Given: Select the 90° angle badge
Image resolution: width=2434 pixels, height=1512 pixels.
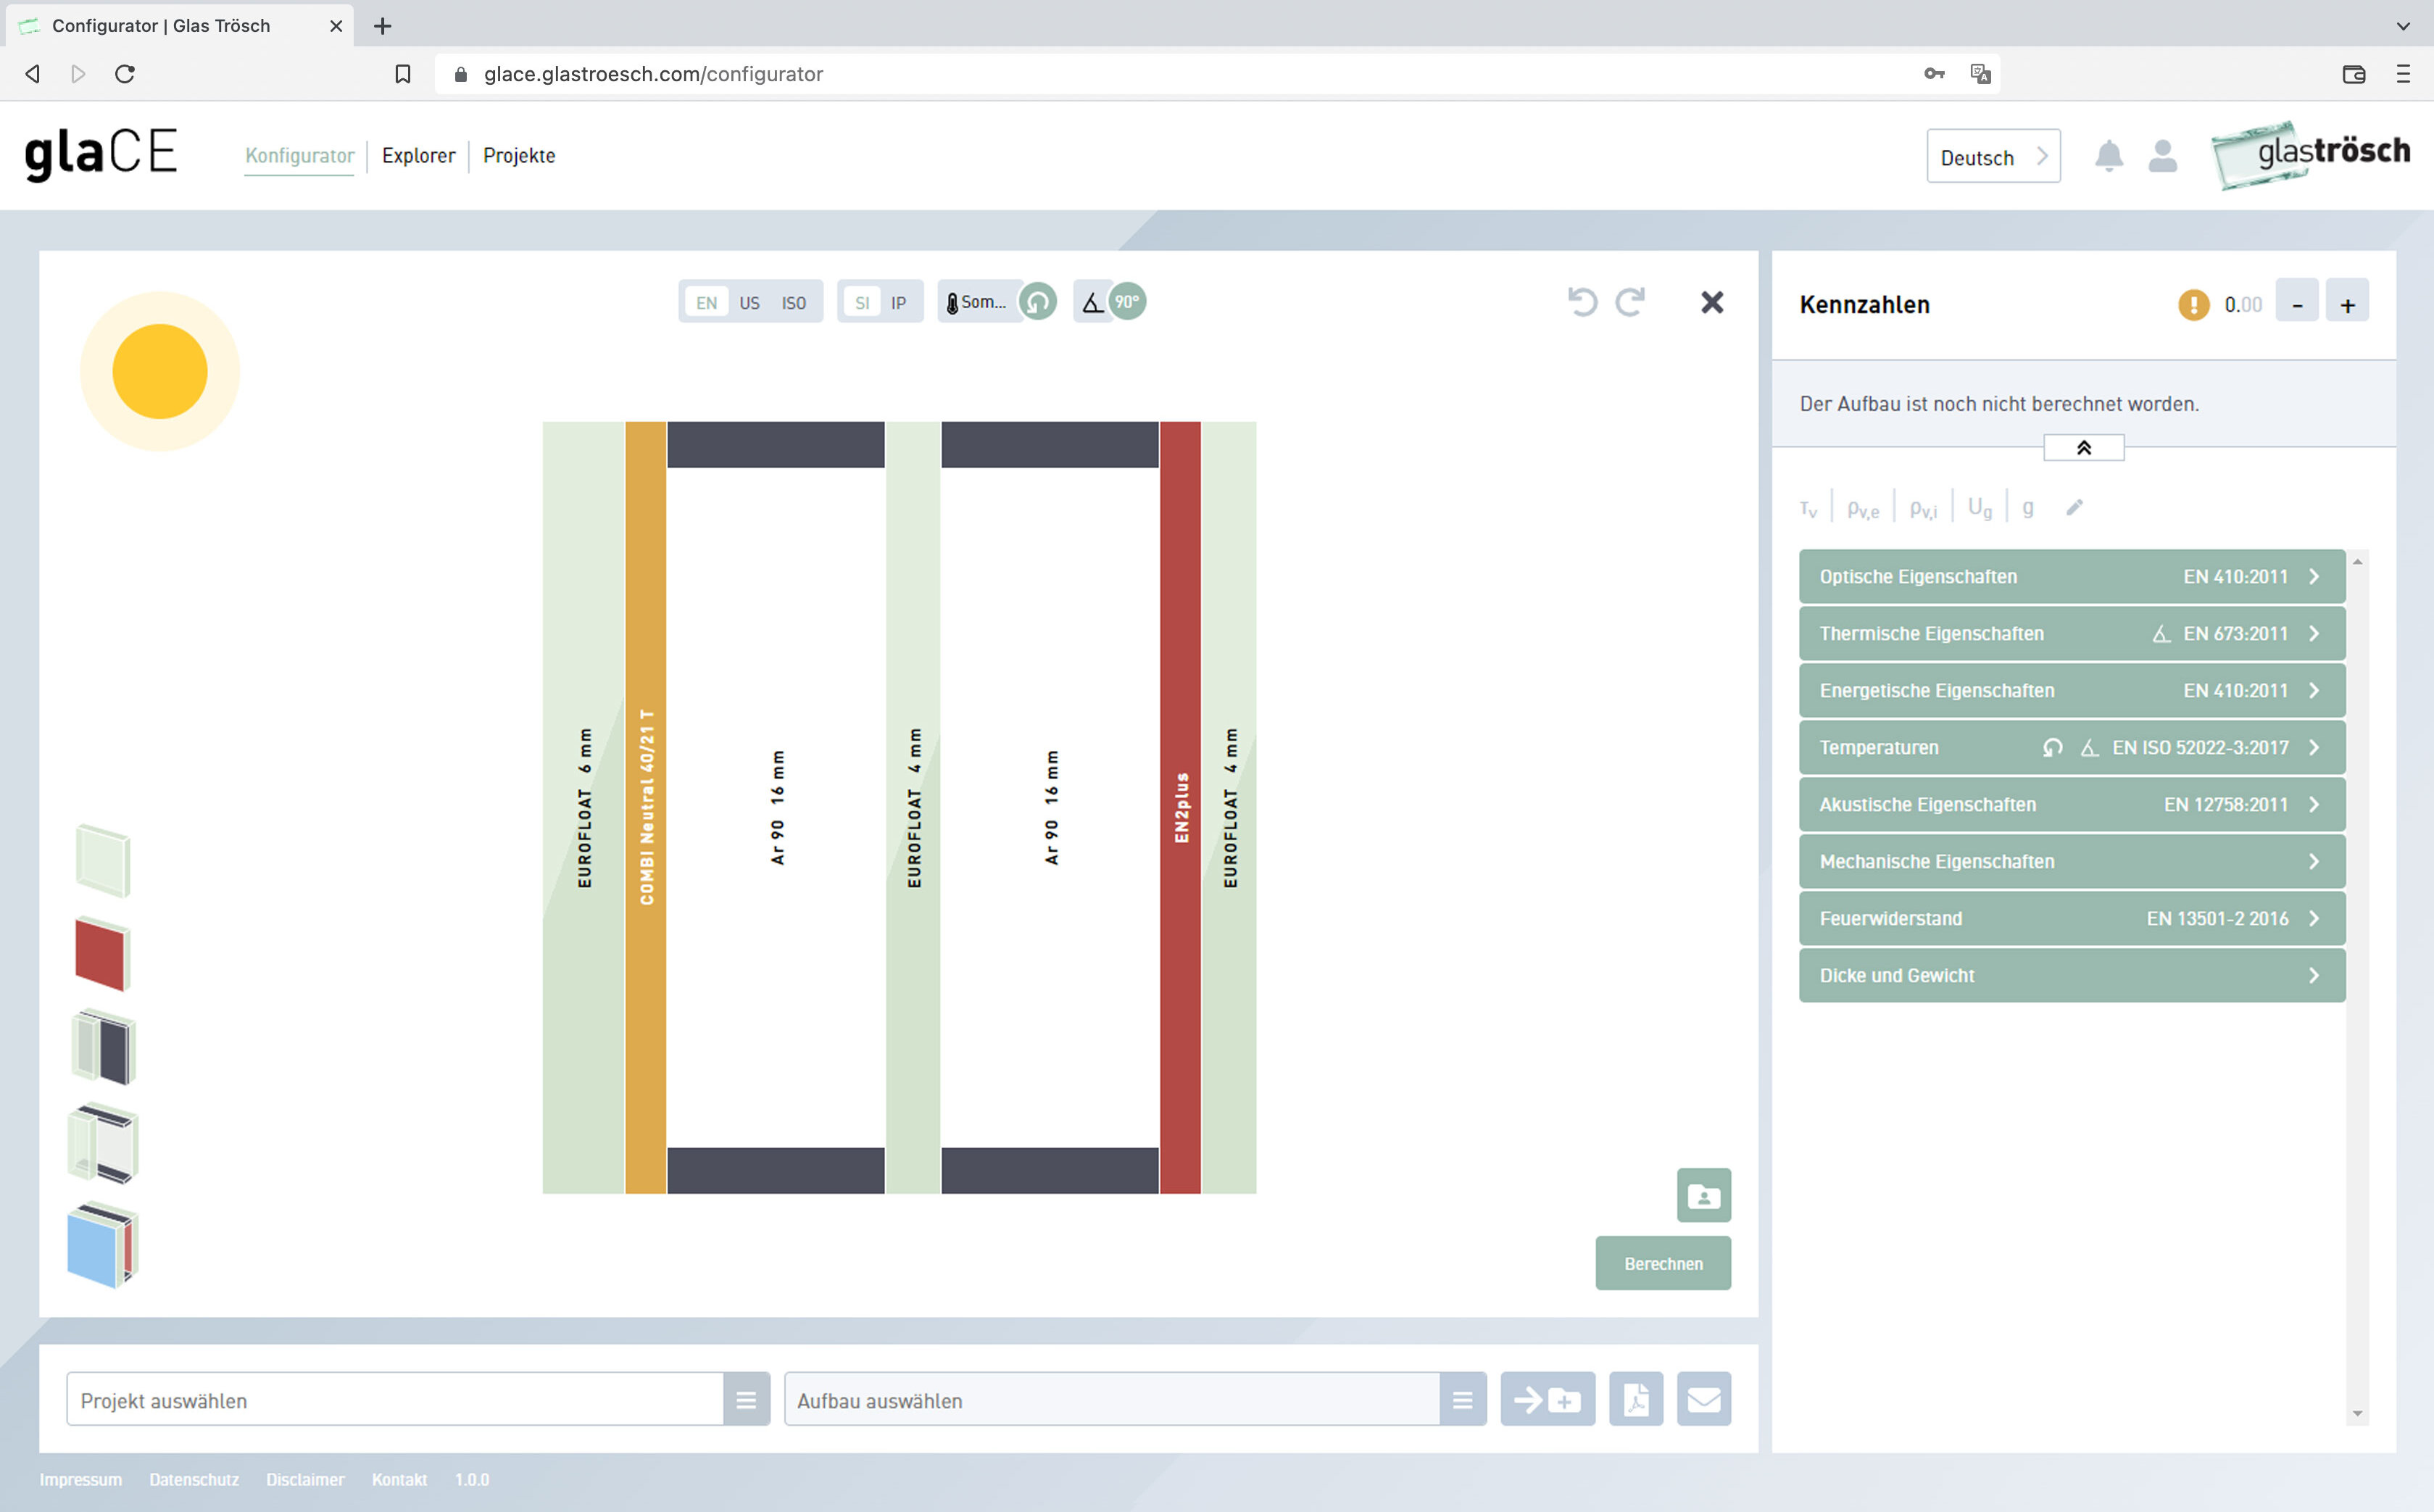Looking at the screenshot, I should click(x=1127, y=302).
